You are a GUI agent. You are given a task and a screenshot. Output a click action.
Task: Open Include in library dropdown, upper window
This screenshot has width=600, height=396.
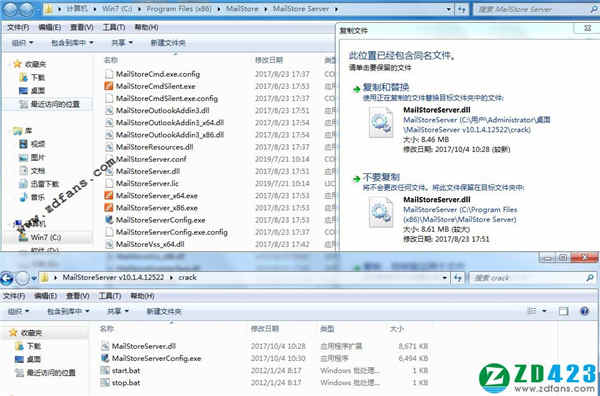coord(72,43)
